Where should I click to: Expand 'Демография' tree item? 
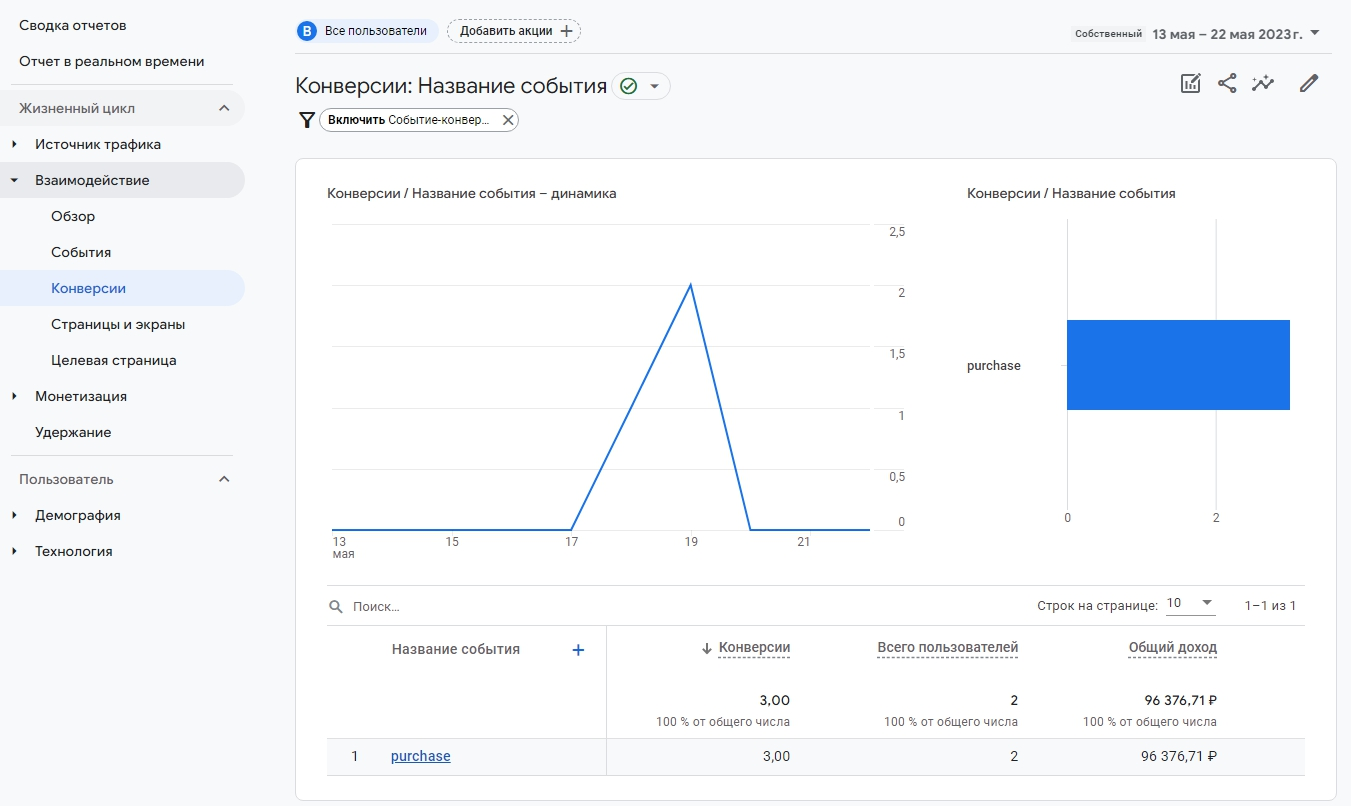(14, 515)
